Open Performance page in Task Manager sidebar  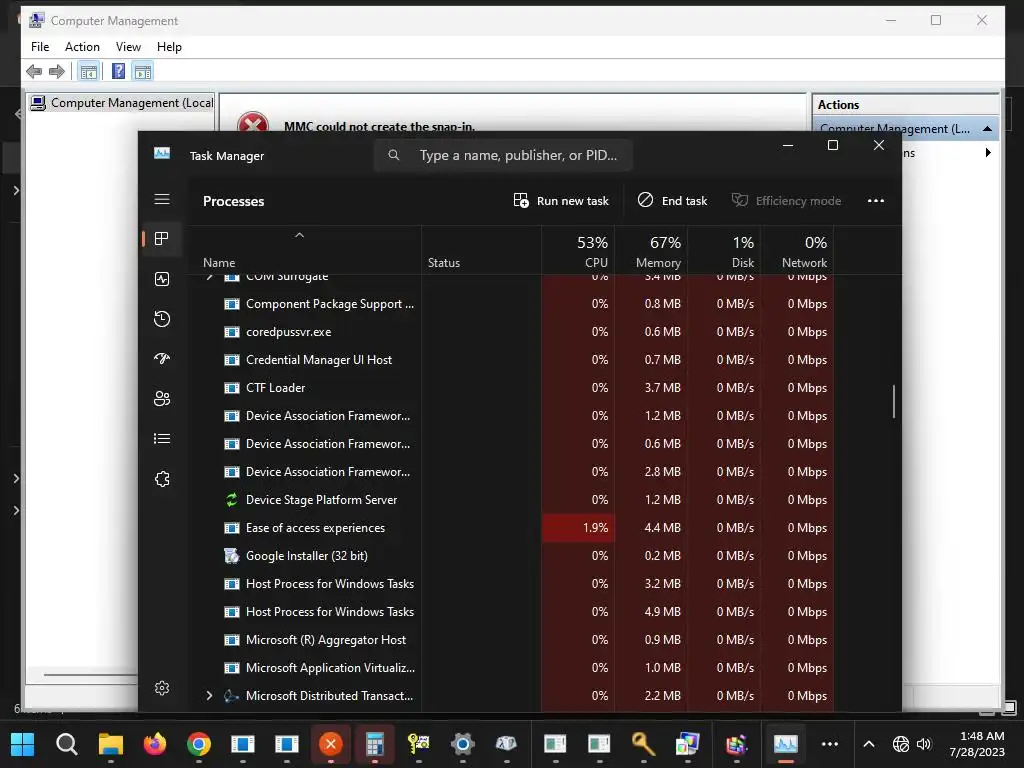click(x=162, y=280)
